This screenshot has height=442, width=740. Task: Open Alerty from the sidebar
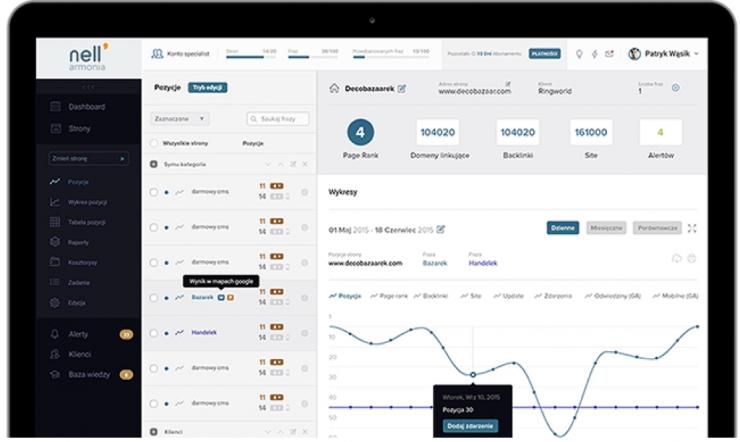pyautogui.click(x=78, y=334)
